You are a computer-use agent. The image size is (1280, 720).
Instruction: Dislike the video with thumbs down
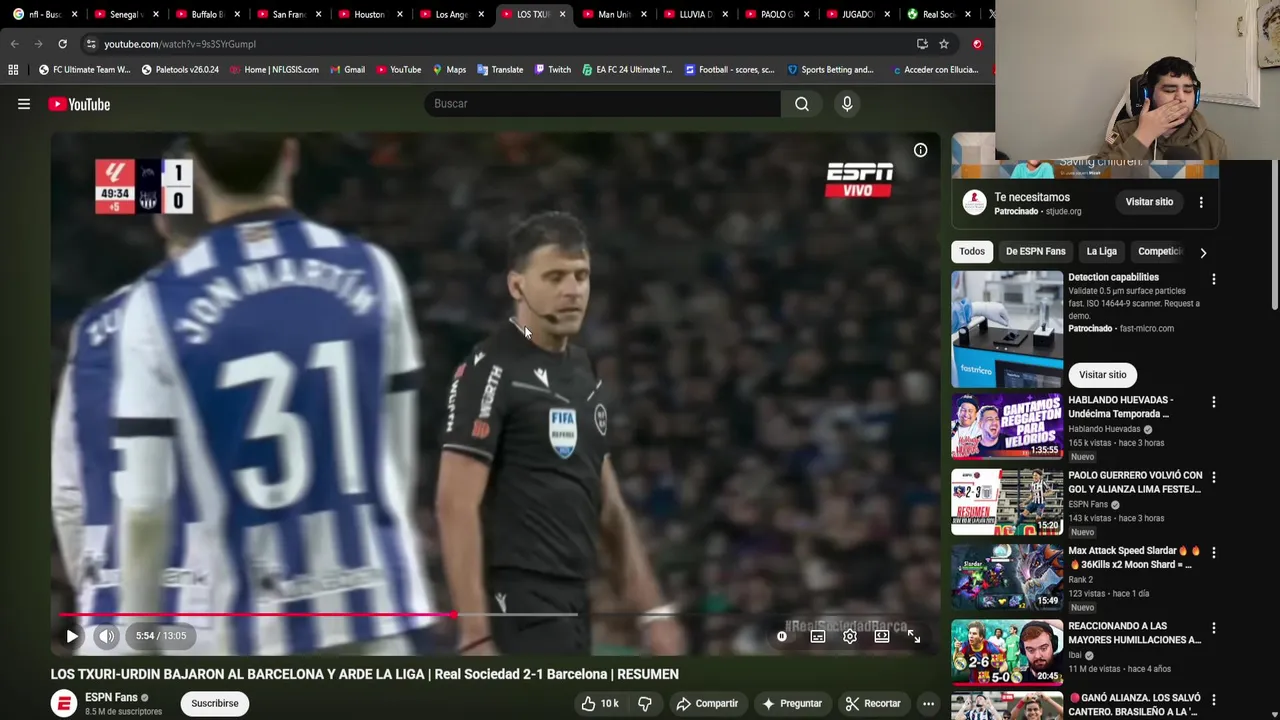[645, 704]
